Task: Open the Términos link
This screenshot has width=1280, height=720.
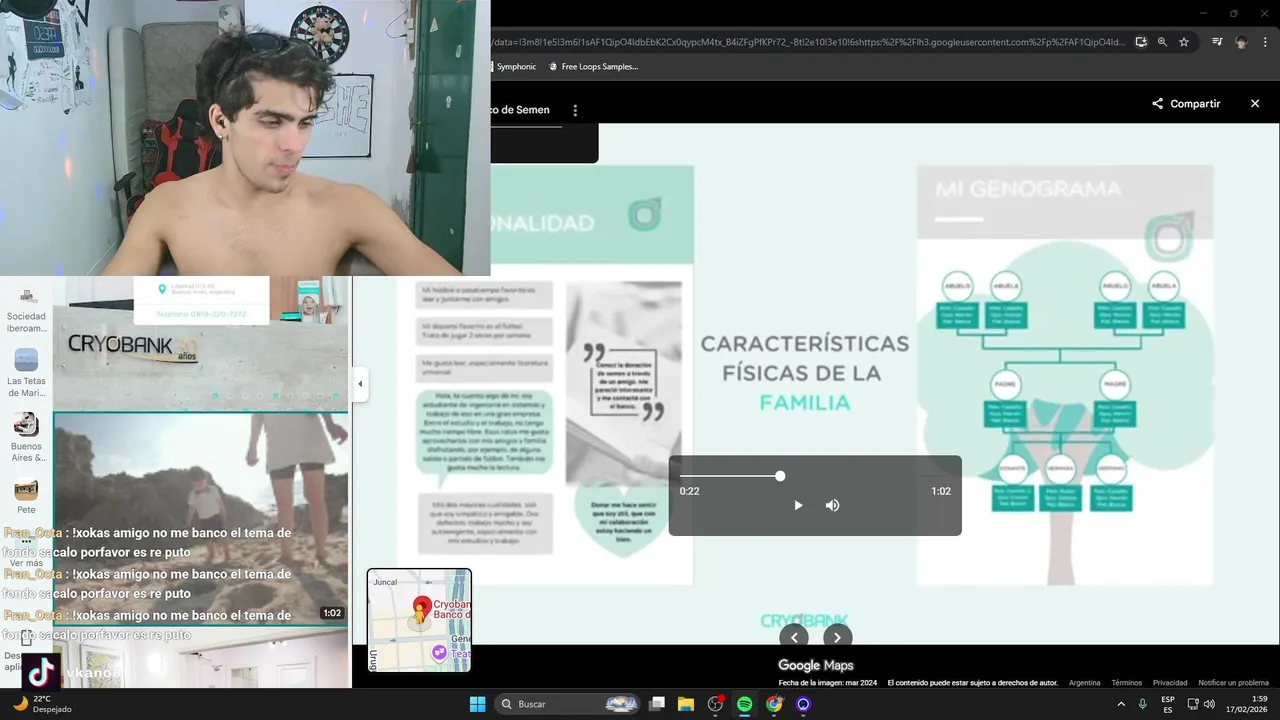Action: [x=1126, y=683]
